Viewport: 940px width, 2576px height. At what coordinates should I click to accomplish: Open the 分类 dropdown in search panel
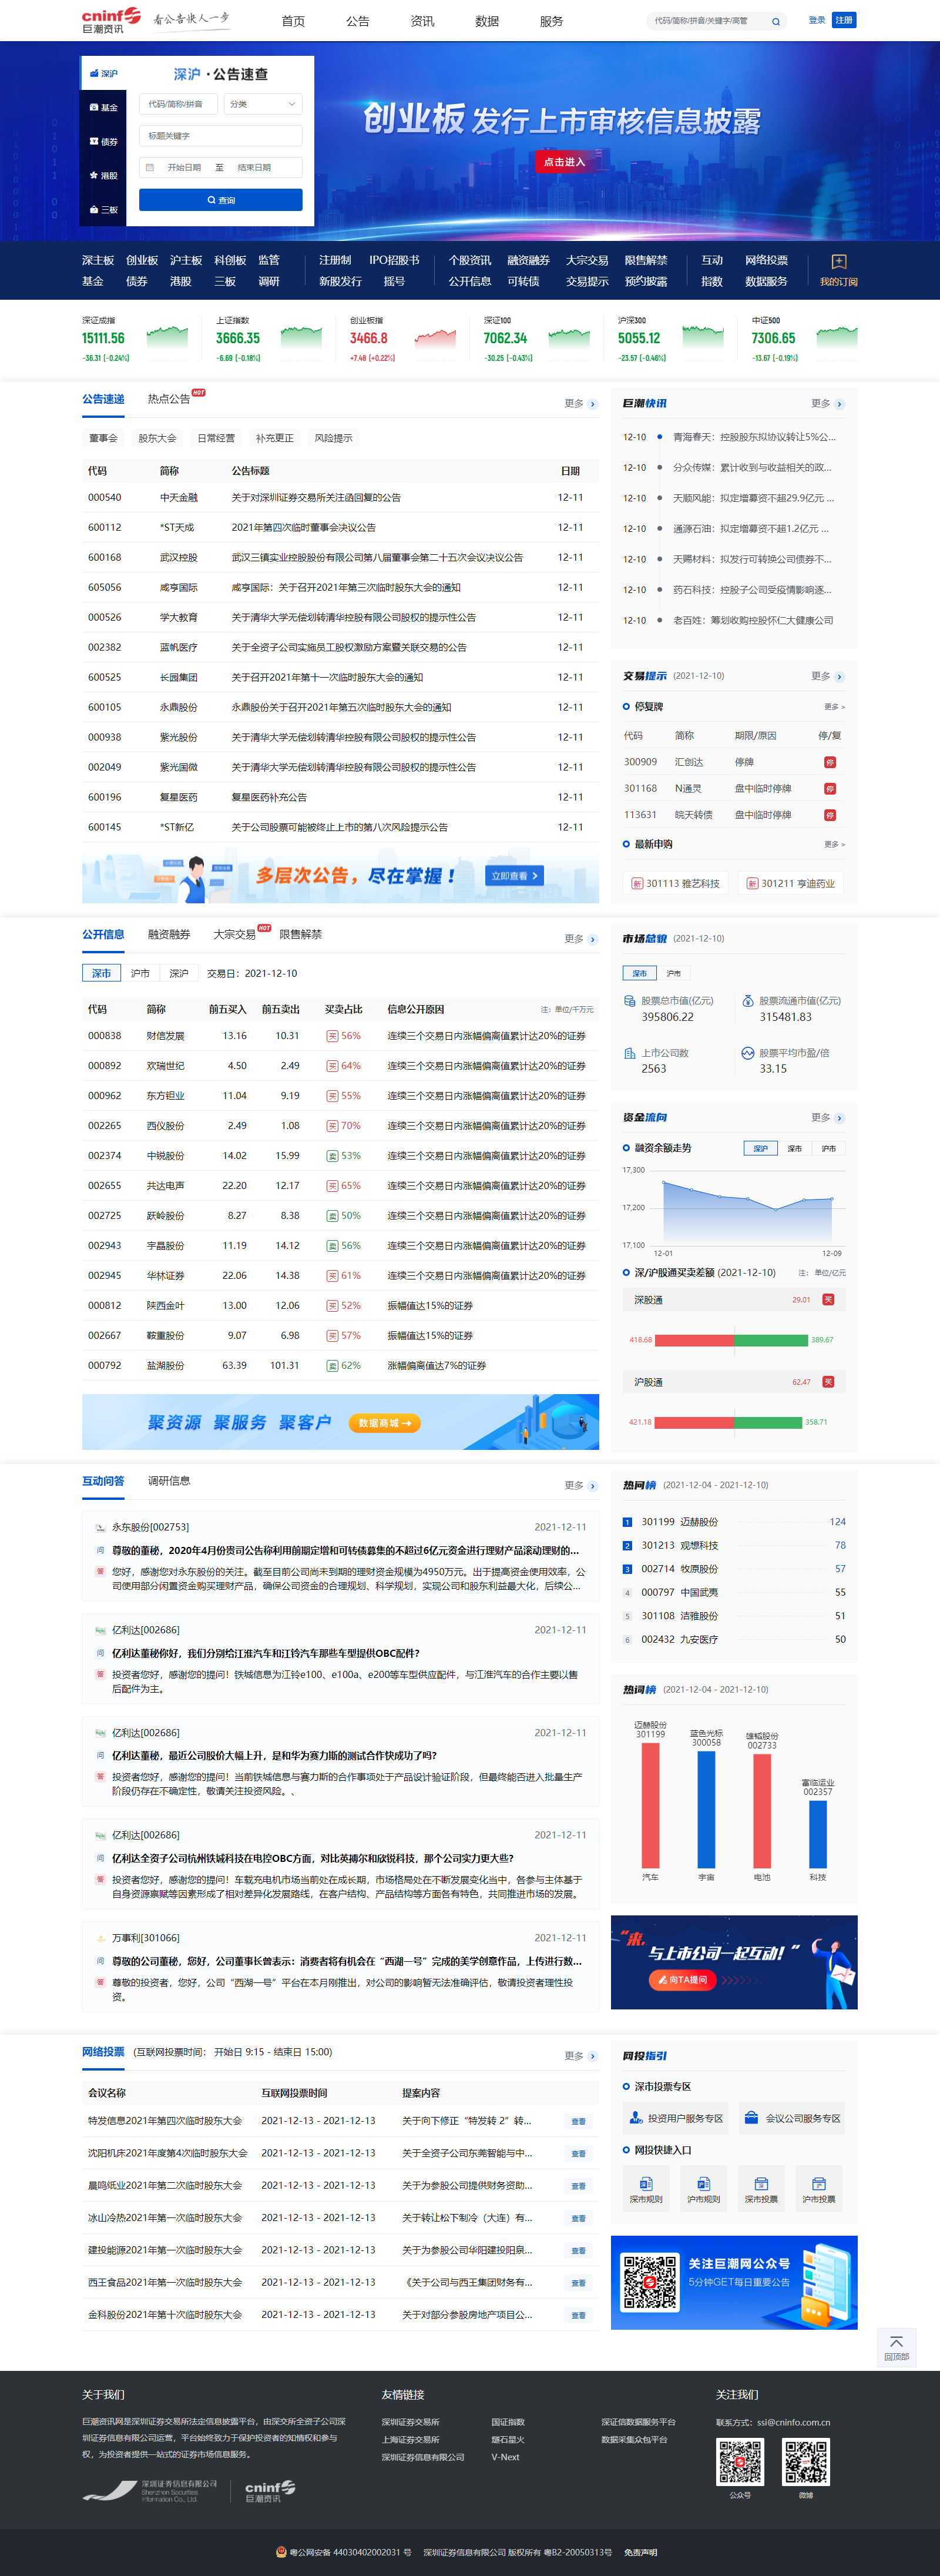(x=262, y=104)
